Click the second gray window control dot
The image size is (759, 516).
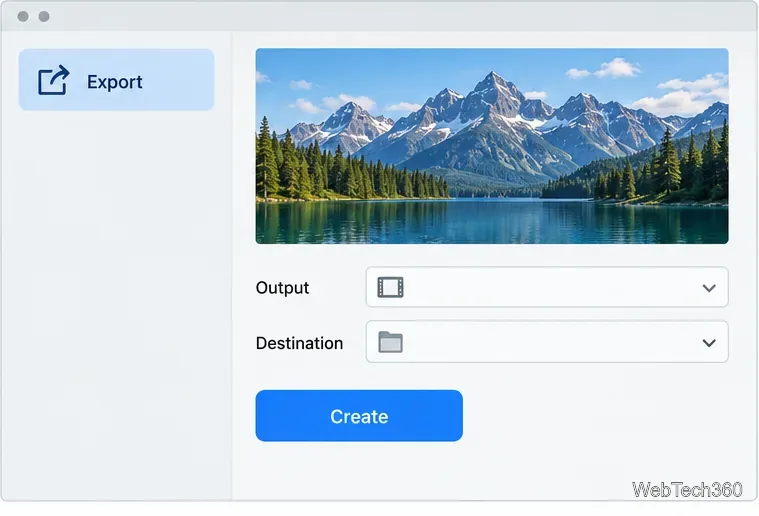[44, 16]
